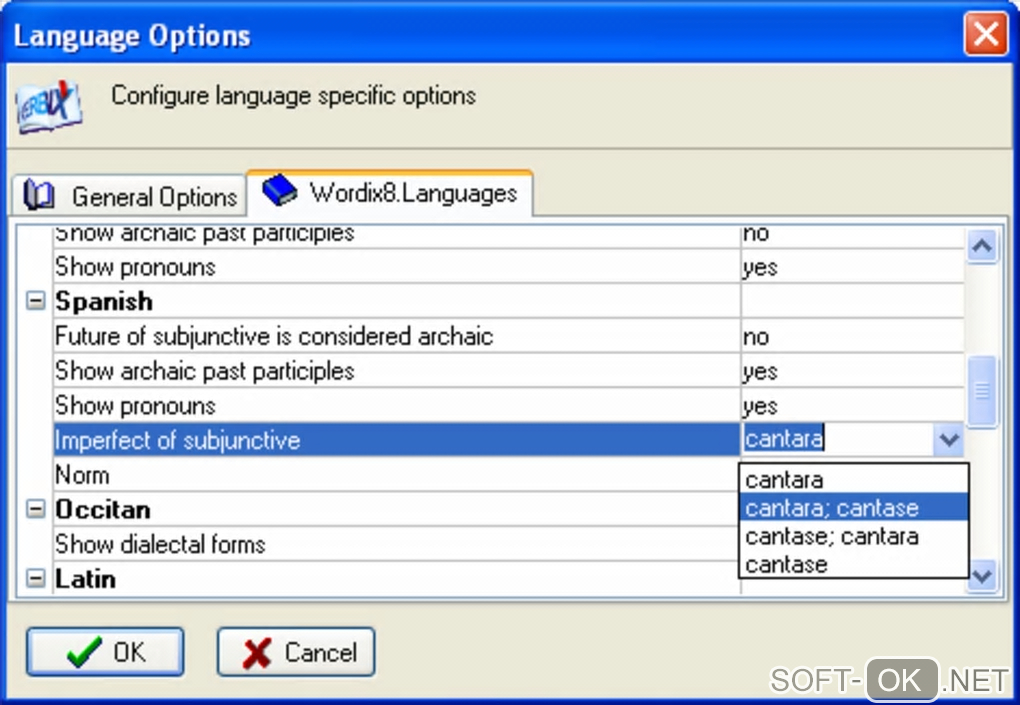Close the Language Options dialog

tap(985, 37)
